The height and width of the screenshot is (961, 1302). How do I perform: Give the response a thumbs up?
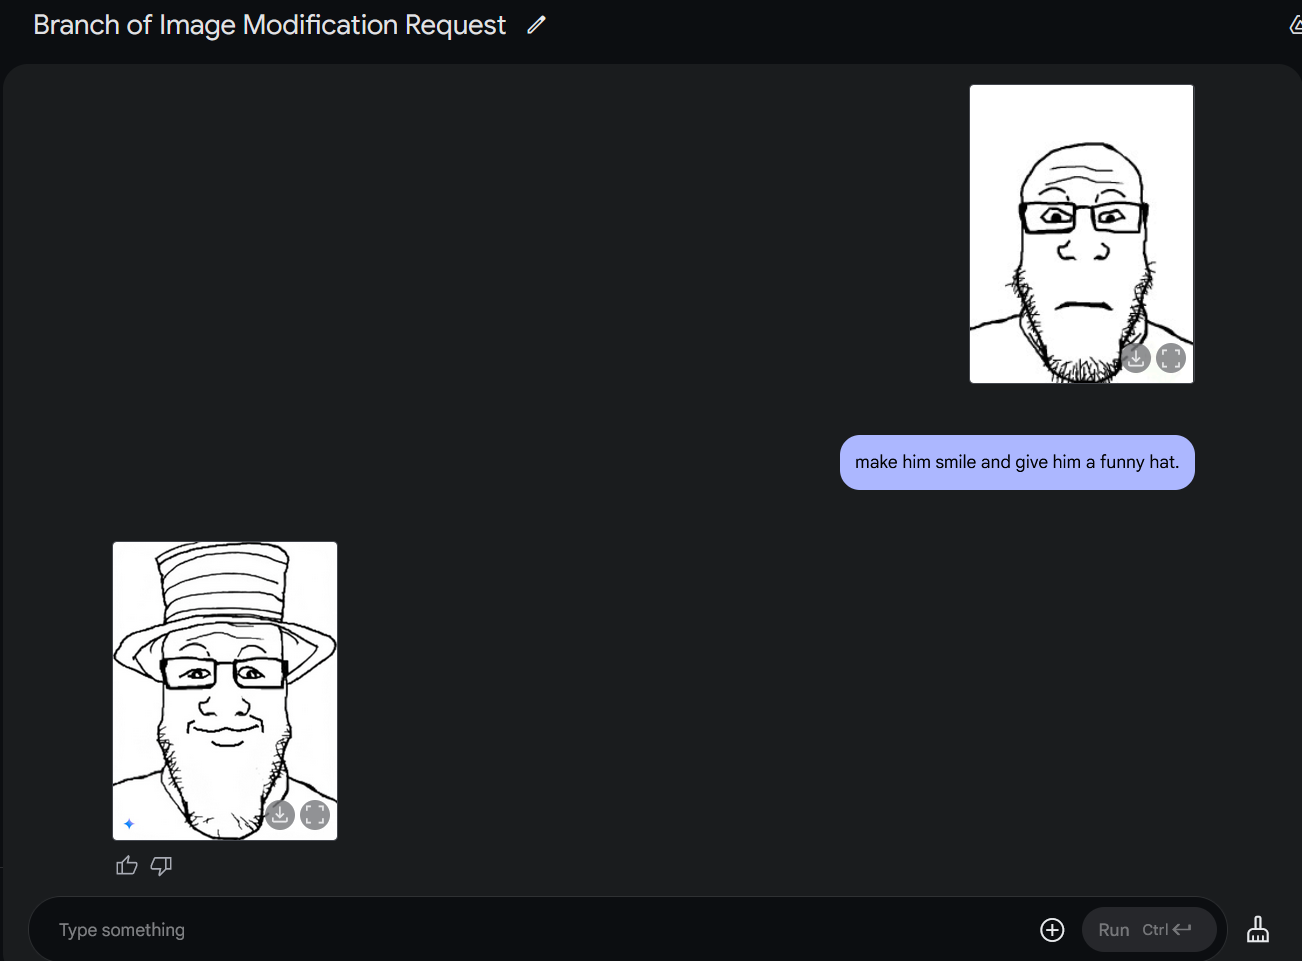pyautogui.click(x=127, y=866)
